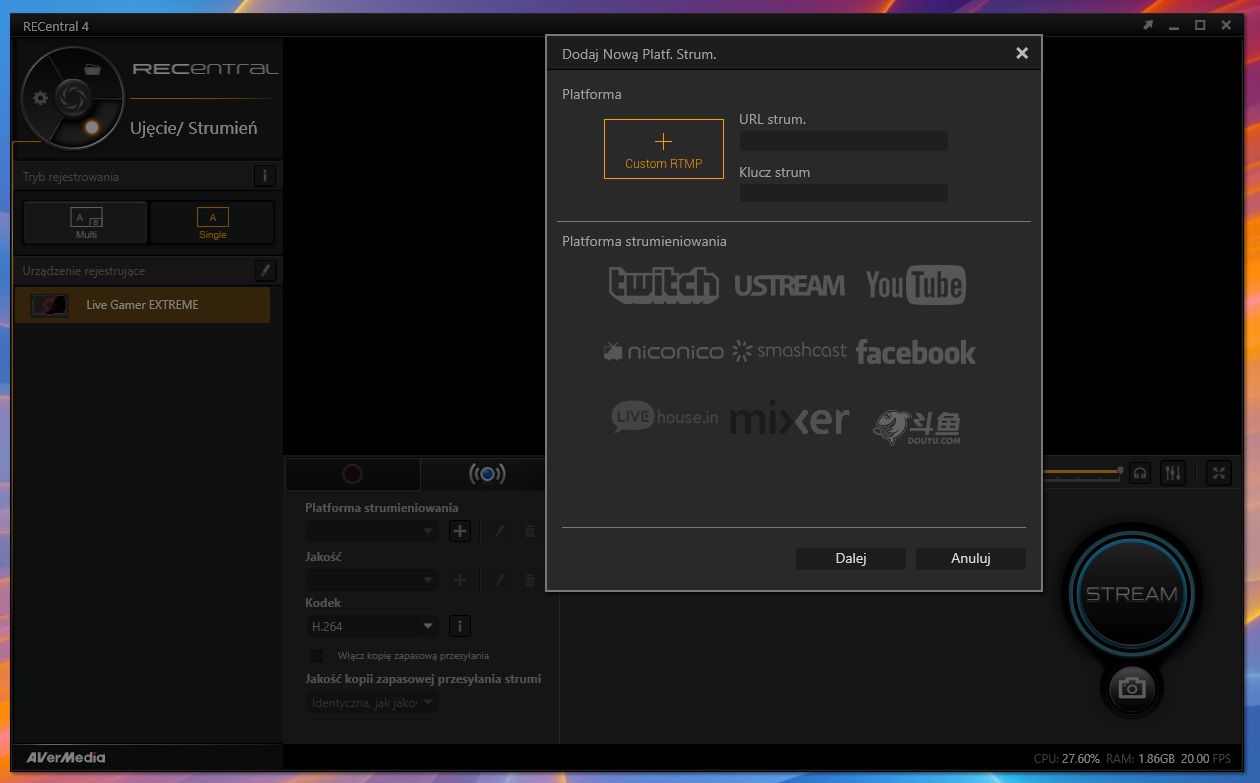Screen dimensions: 1260x783
Task: Show info for Kodek
Action: pyautogui.click(x=460, y=627)
